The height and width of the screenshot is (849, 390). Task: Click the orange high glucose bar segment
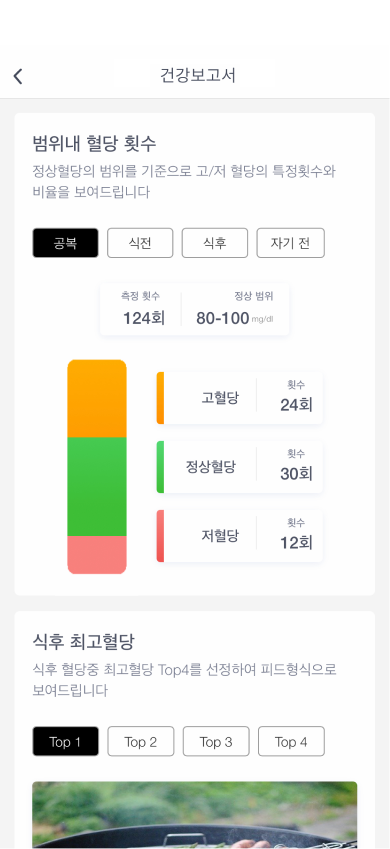(x=97, y=398)
